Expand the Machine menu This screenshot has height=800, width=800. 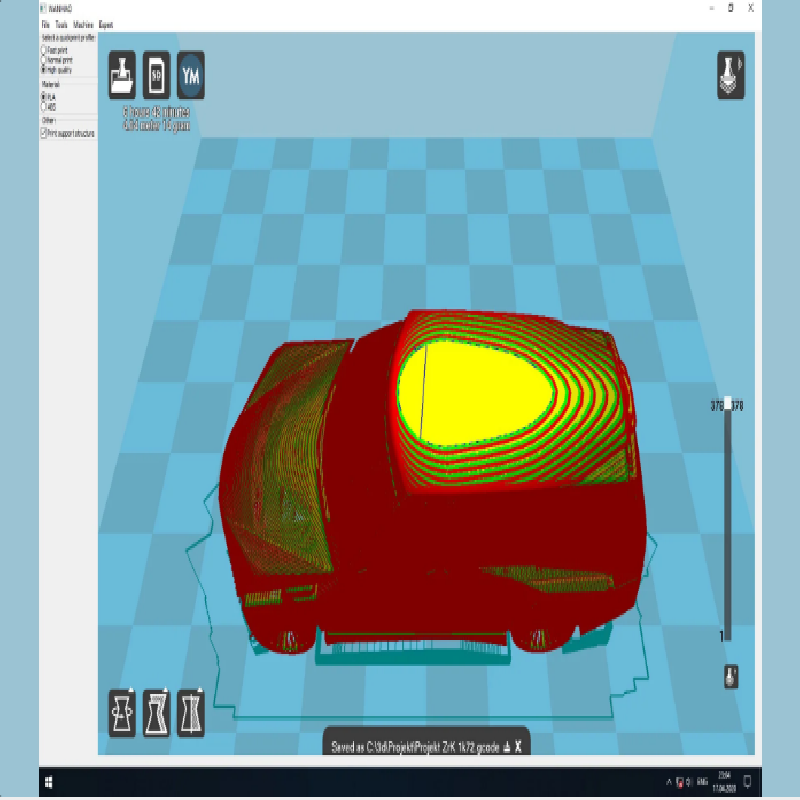(x=83, y=23)
